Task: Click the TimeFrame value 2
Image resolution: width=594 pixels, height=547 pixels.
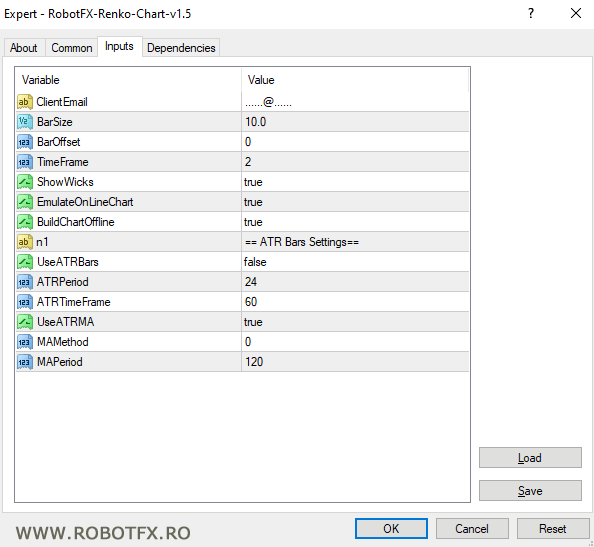Action: coord(248,162)
